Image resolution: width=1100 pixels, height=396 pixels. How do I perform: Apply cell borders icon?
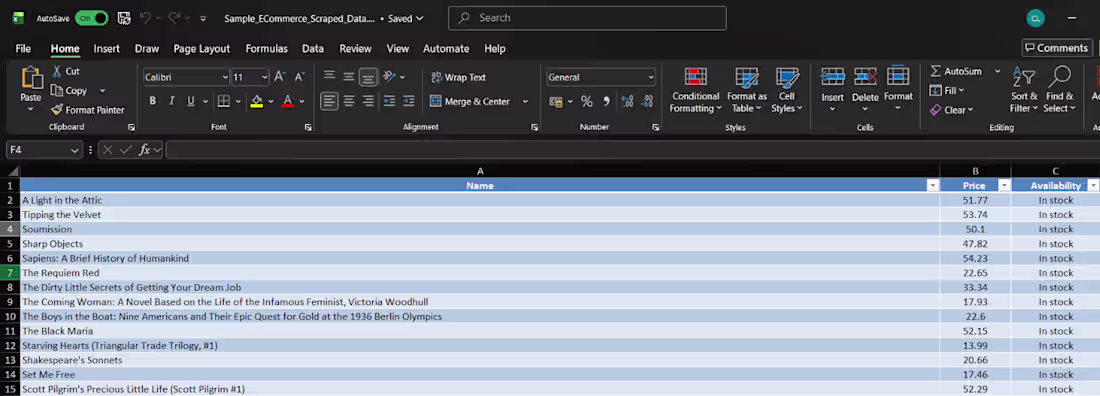[223, 101]
